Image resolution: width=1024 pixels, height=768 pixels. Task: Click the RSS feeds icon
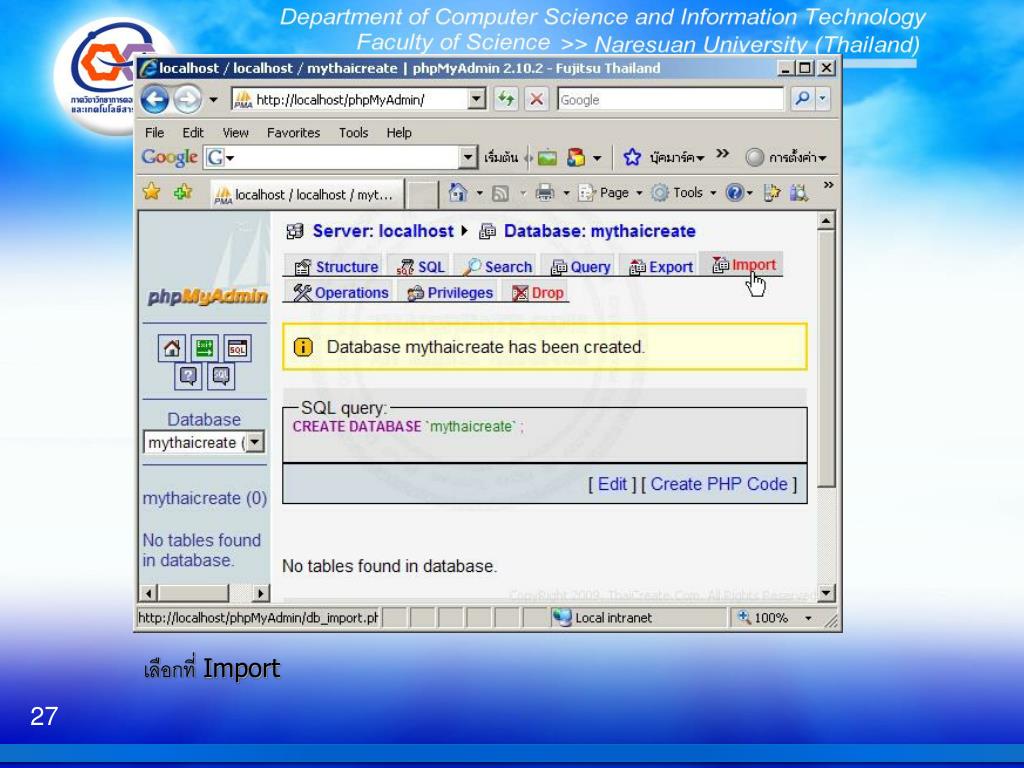pos(500,193)
